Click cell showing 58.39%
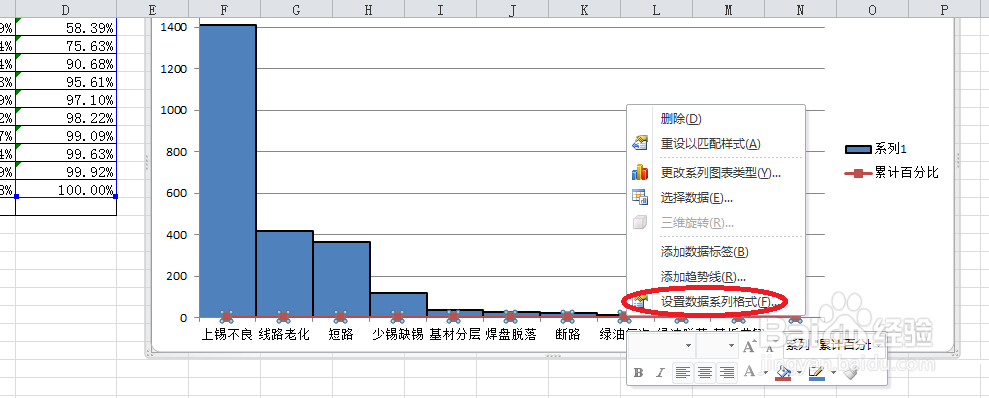This screenshot has width=989, height=398. 66,27
